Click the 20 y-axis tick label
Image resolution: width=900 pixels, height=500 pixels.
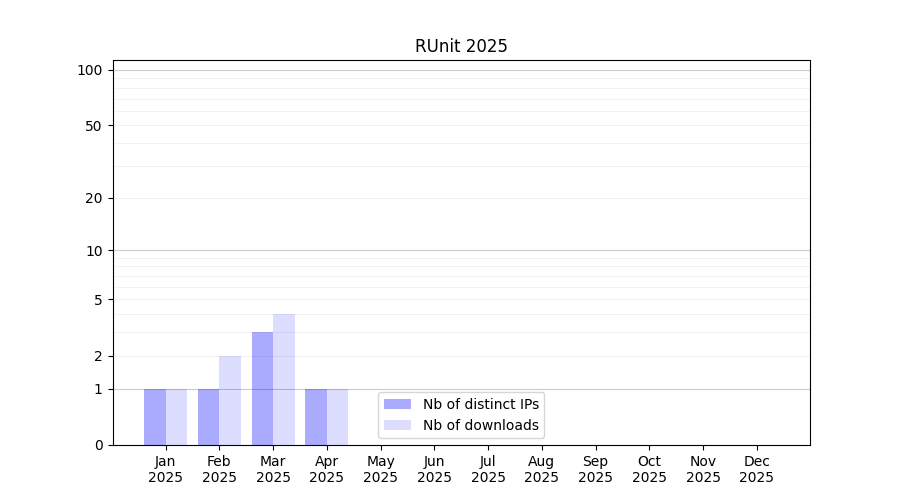(x=94, y=198)
